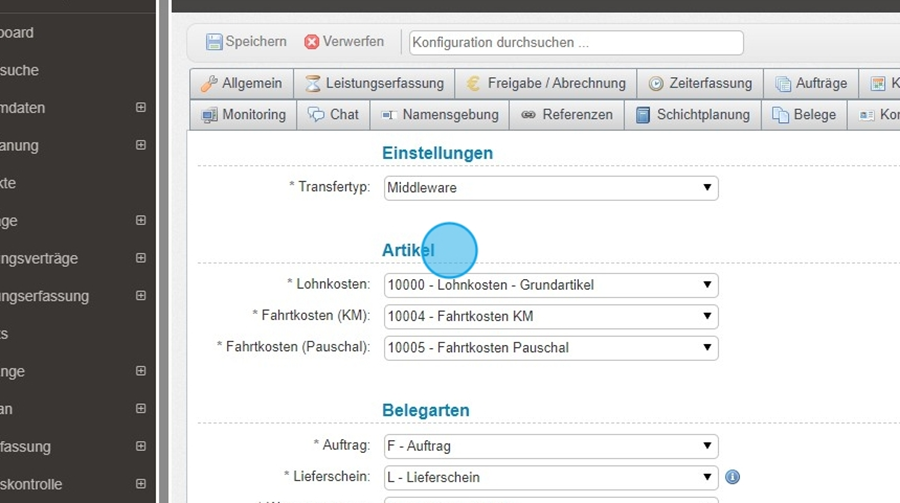The width and height of the screenshot is (900, 503).
Task: Open the Fahrtkosten (Pauschal) dropdown
Action: [551, 348]
